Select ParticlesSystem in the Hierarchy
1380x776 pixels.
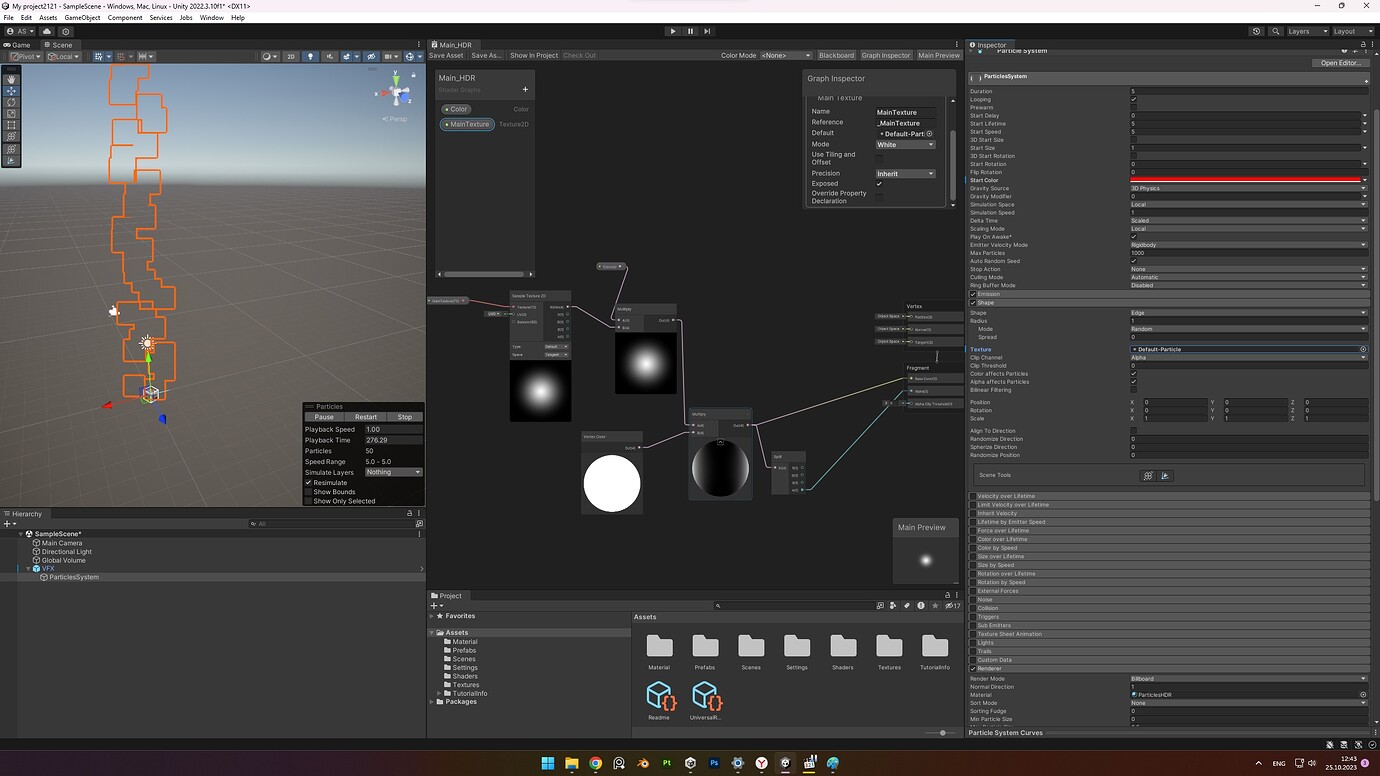73,577
